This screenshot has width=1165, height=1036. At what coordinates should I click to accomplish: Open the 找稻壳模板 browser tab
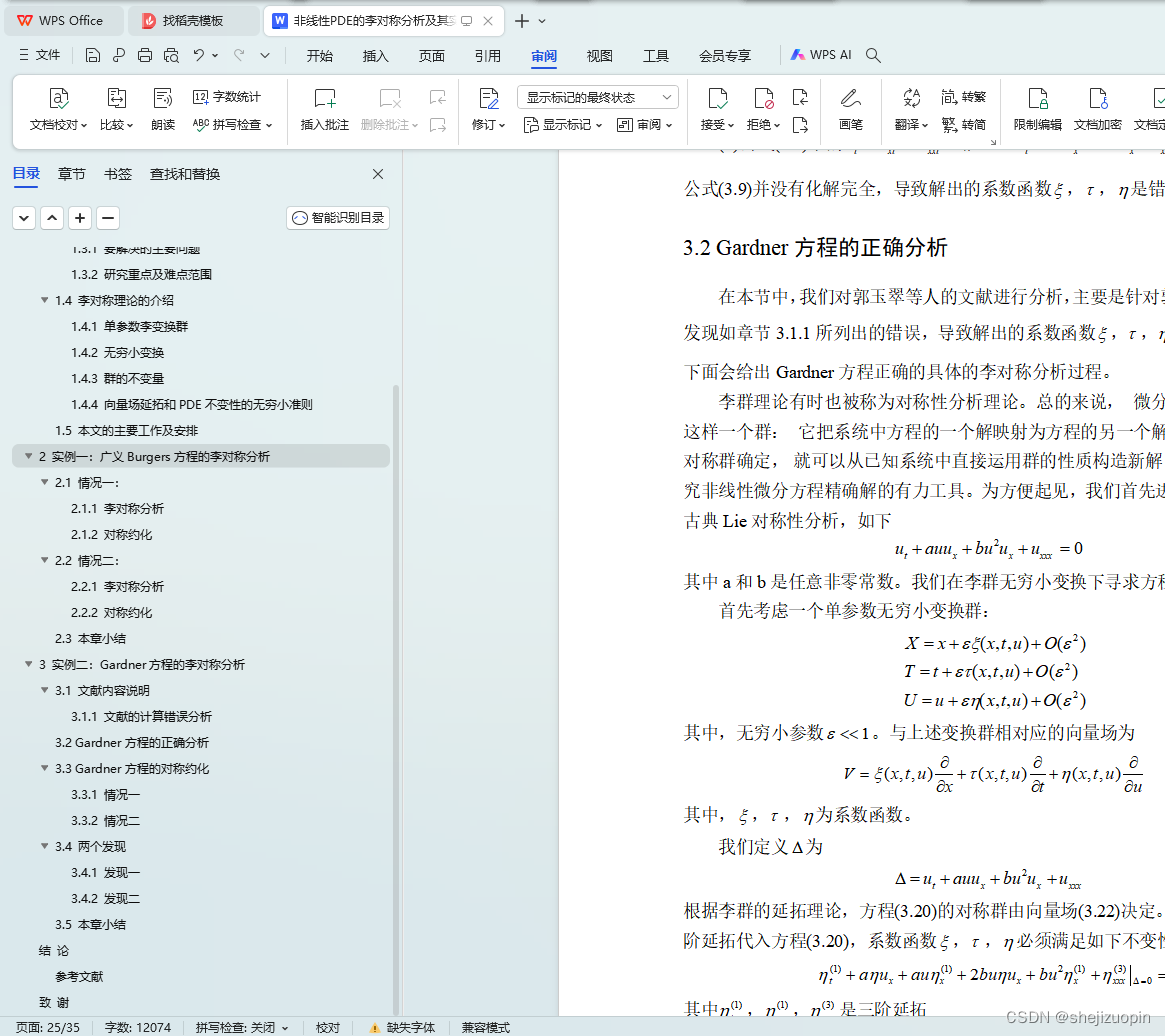coord(193,21)
